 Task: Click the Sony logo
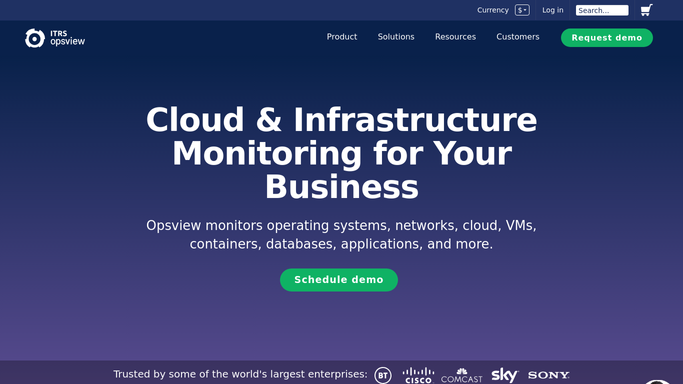click(548, 375)
